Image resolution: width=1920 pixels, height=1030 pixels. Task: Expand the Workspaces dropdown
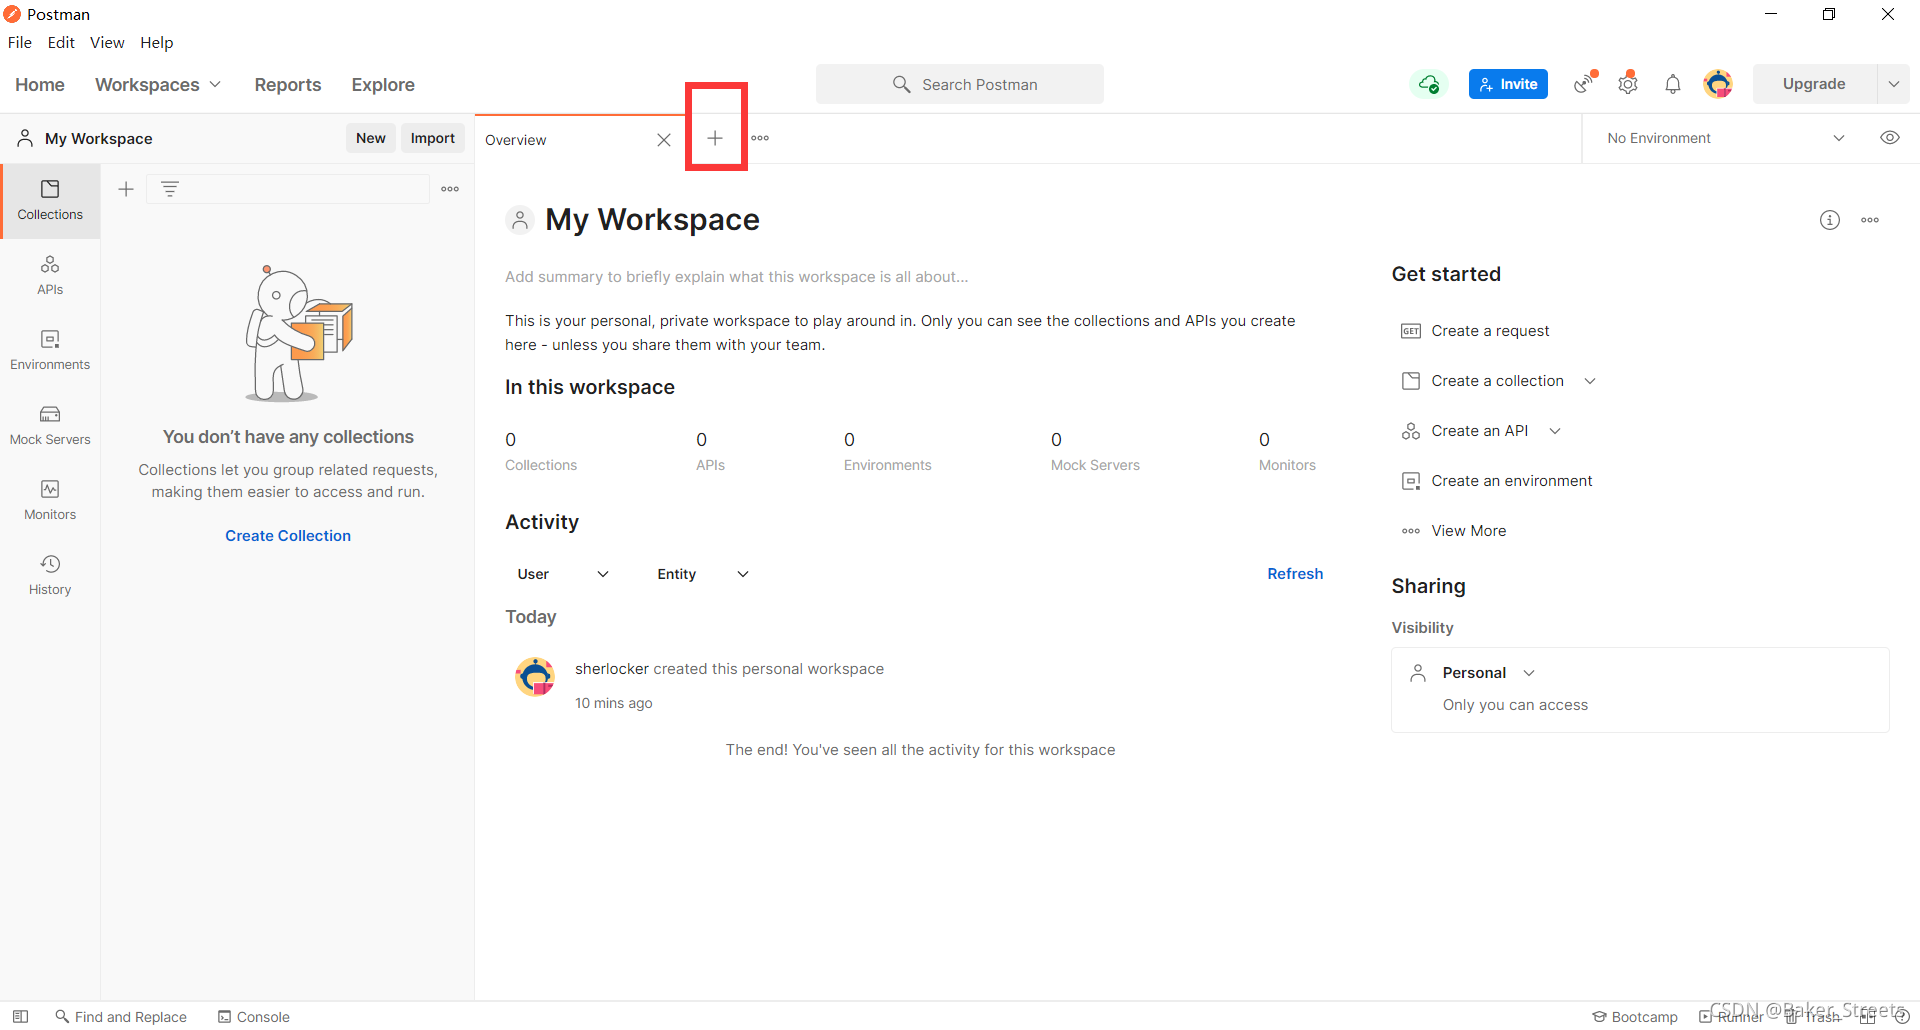click(158, 85)
